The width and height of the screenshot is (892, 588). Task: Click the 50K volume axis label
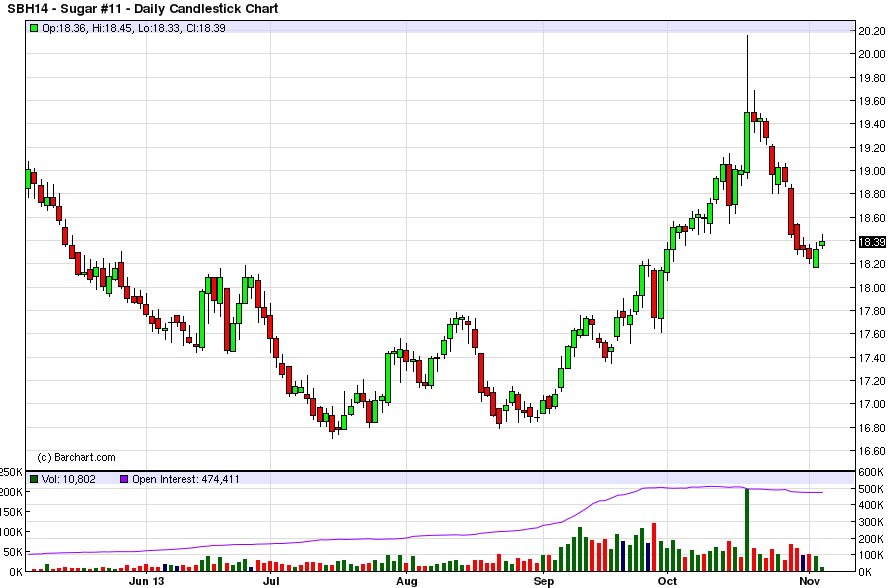click(x=14, y=552)
